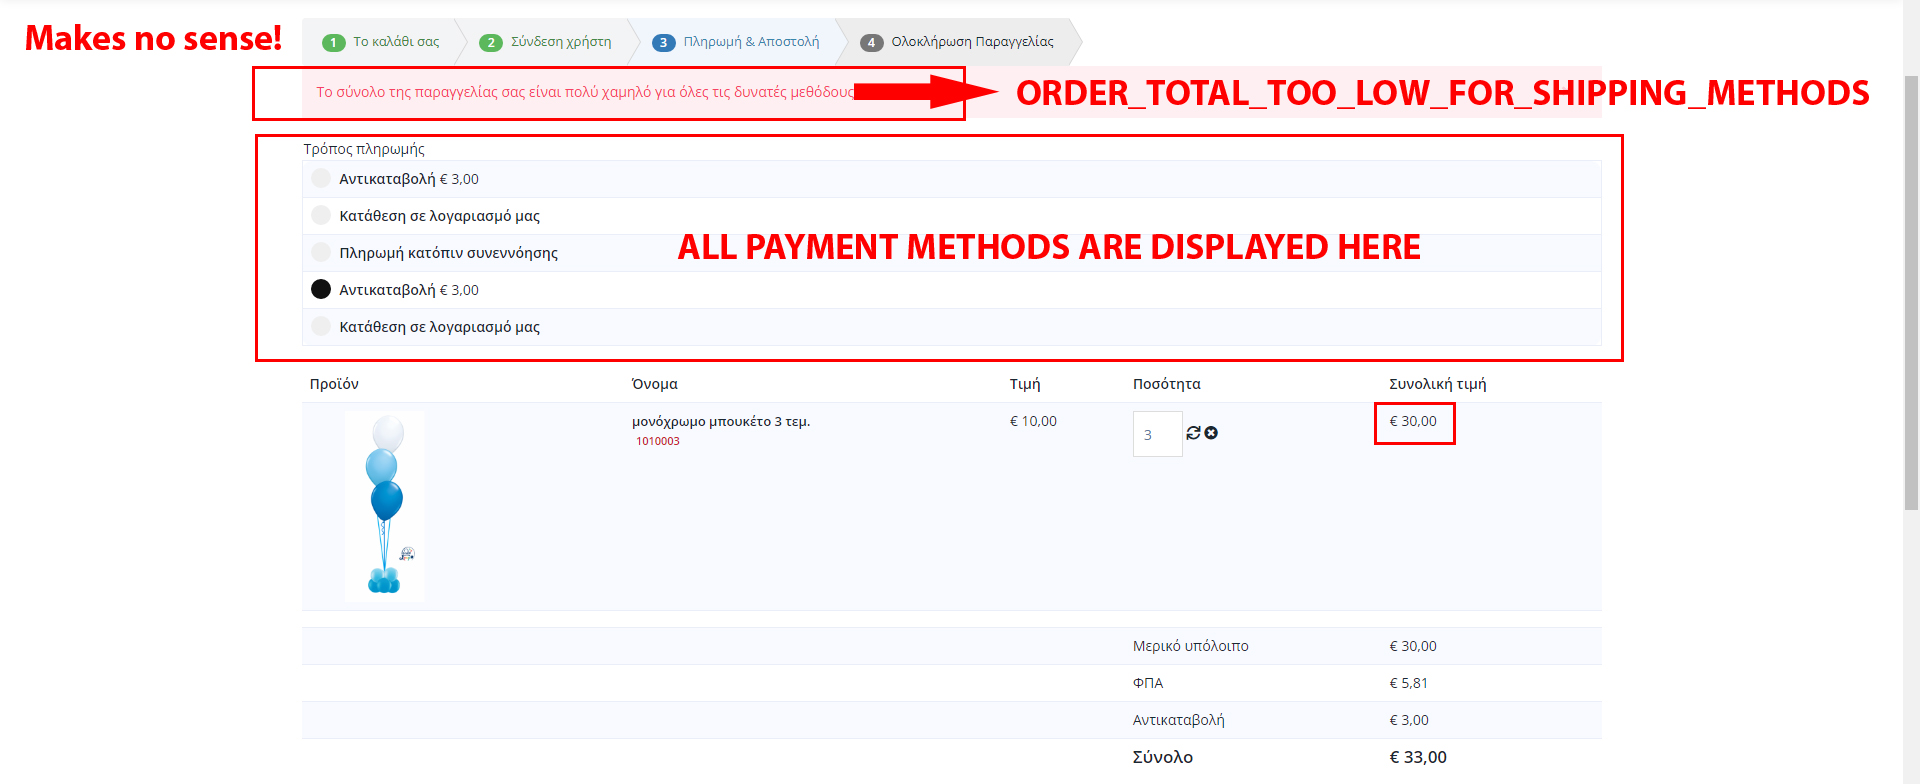Open the blue balloon bouquet product image
The height and width of the screenshot is (784, 1920).
(x=385, y=506)
